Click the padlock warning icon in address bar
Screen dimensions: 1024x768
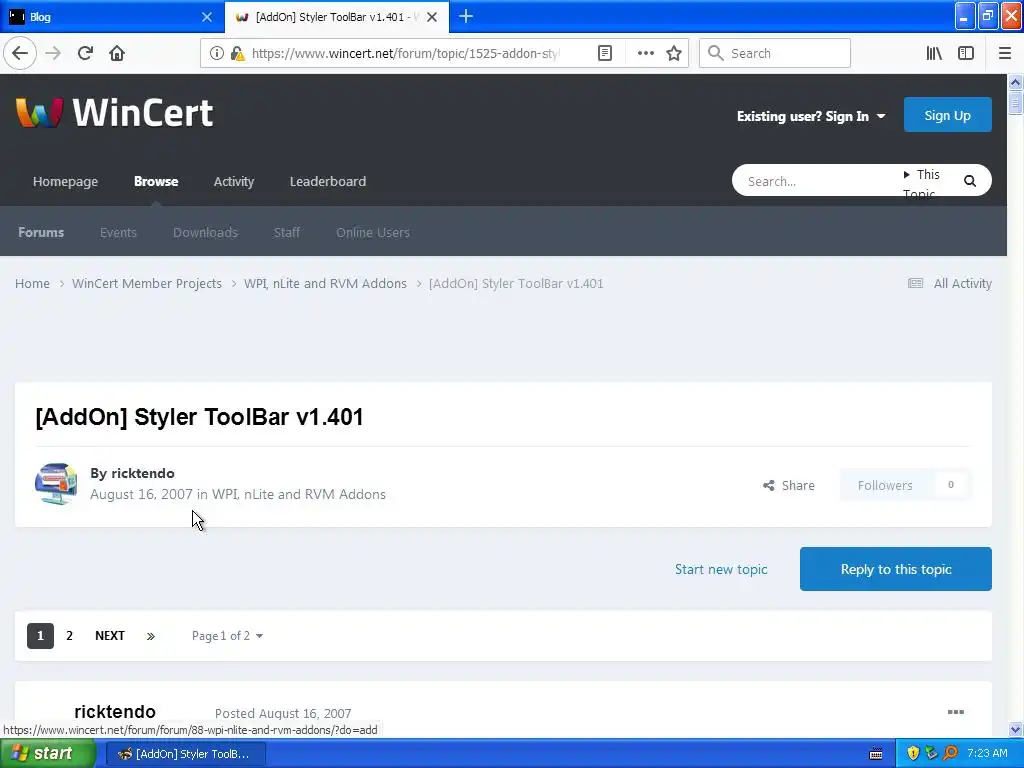click(238, 54)
